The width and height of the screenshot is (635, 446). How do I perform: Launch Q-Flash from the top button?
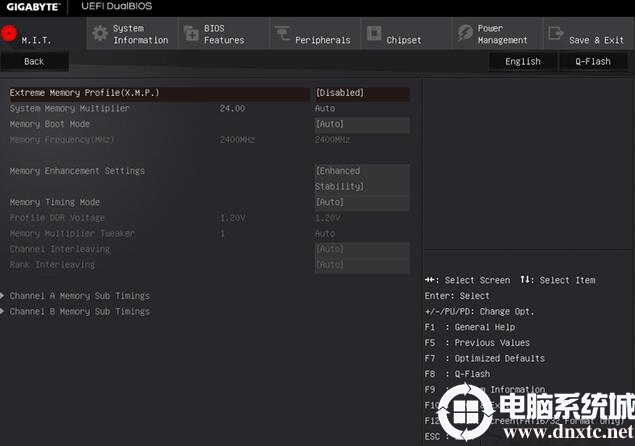593,62
